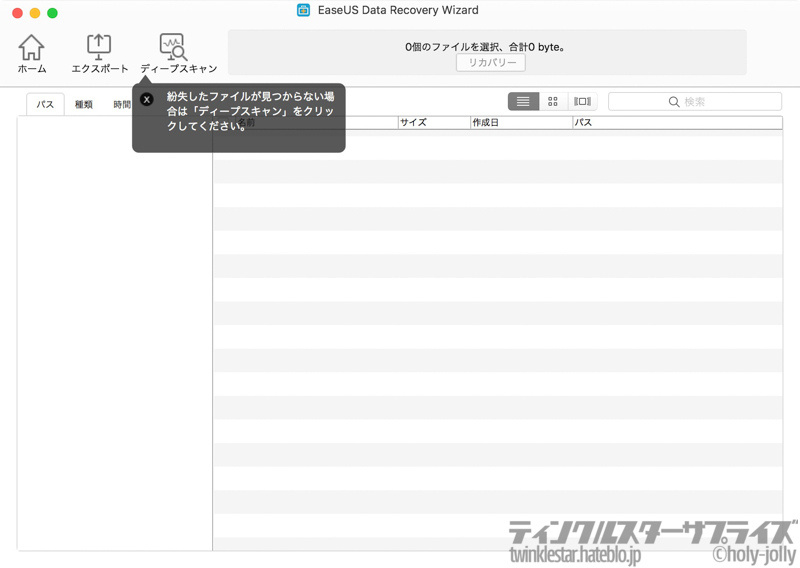
Task: Switch to the 種類 tab
Action: coord(84,104)
